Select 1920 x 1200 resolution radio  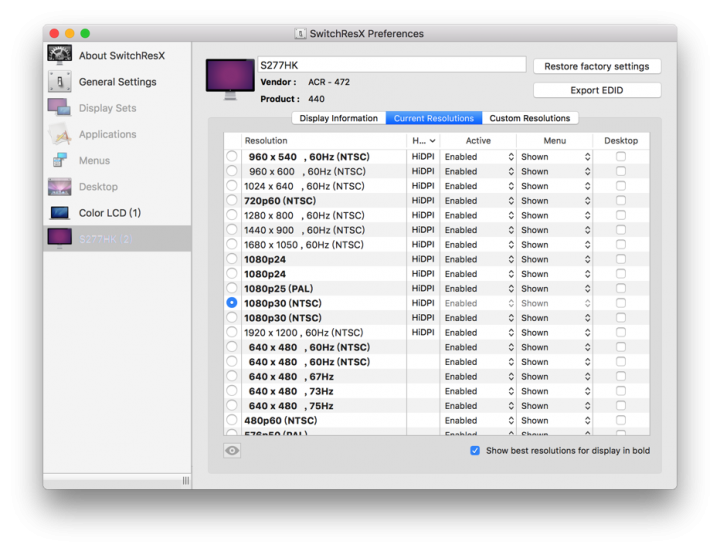pyautogui.click(x=232, y=332)
